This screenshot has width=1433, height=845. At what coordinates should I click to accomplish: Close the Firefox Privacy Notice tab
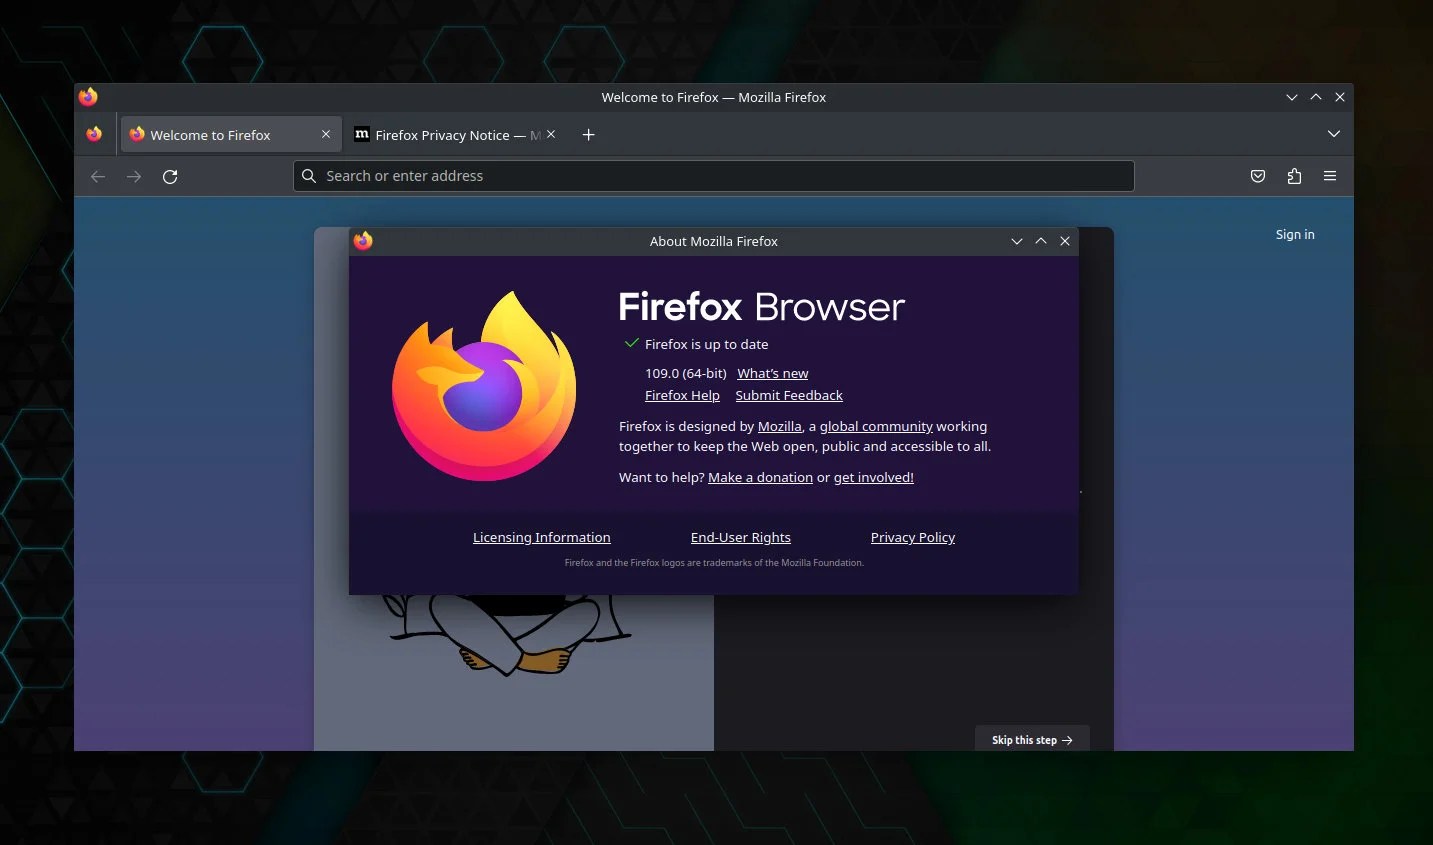(551, 134)
